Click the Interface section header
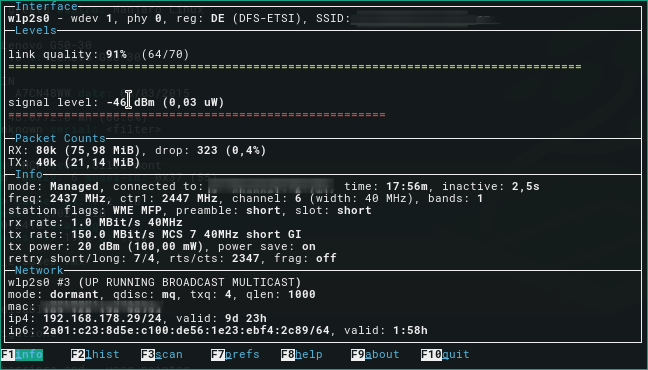The height and width of the screenshot is (370, 648). tap(46, 7)
